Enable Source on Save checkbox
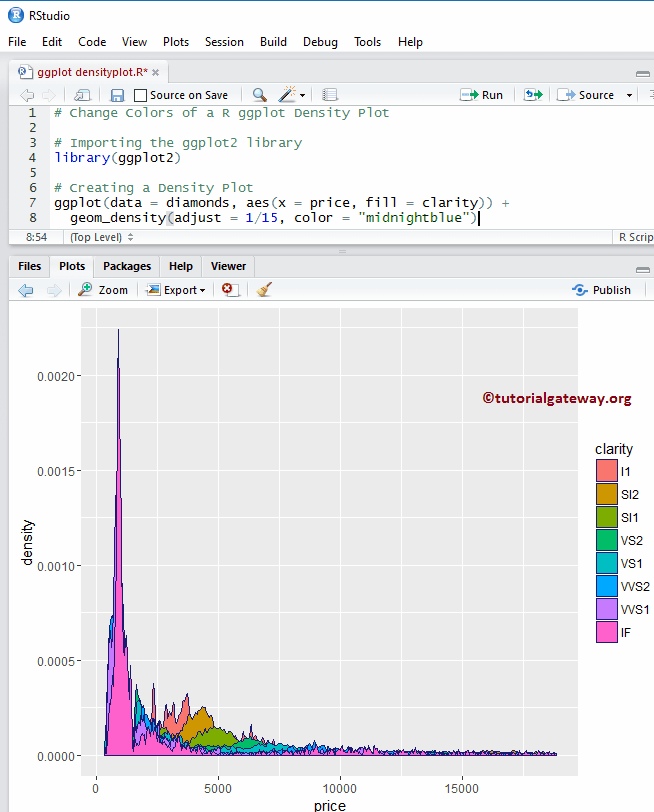The width and height of the screenshot is (654, 812). click(140, 95)
